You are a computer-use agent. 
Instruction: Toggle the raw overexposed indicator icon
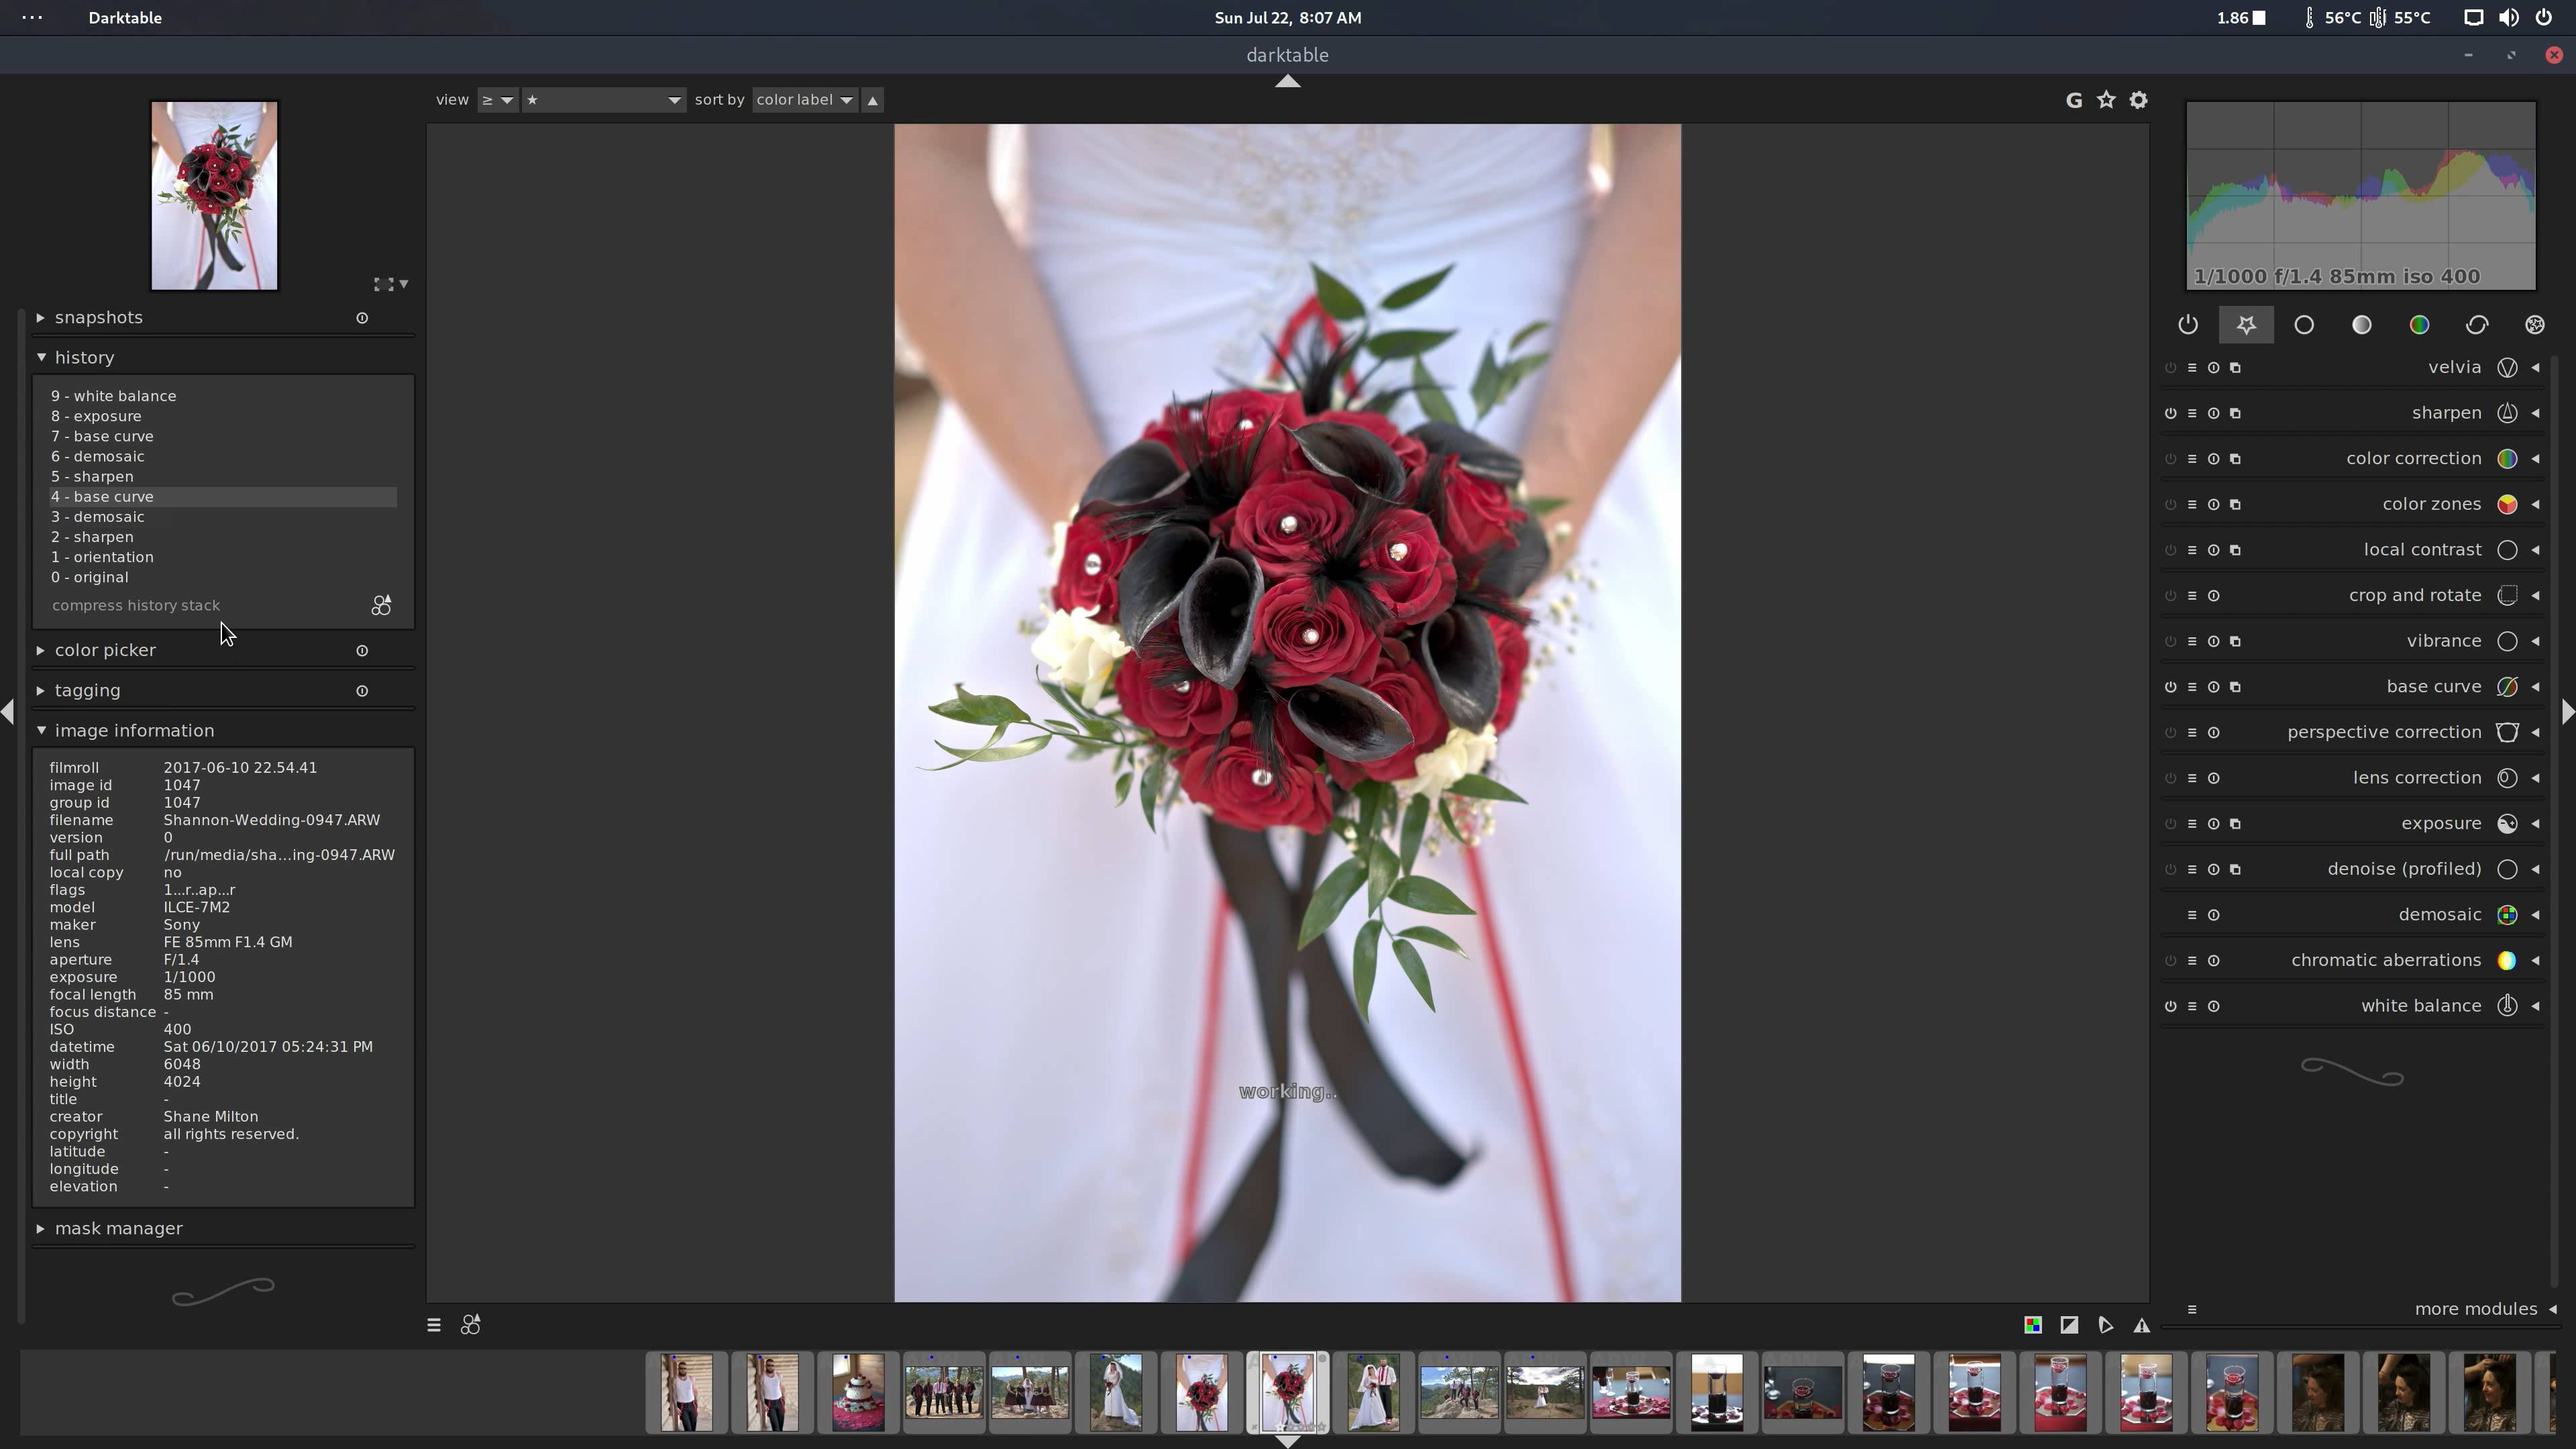(2033, 1325)
